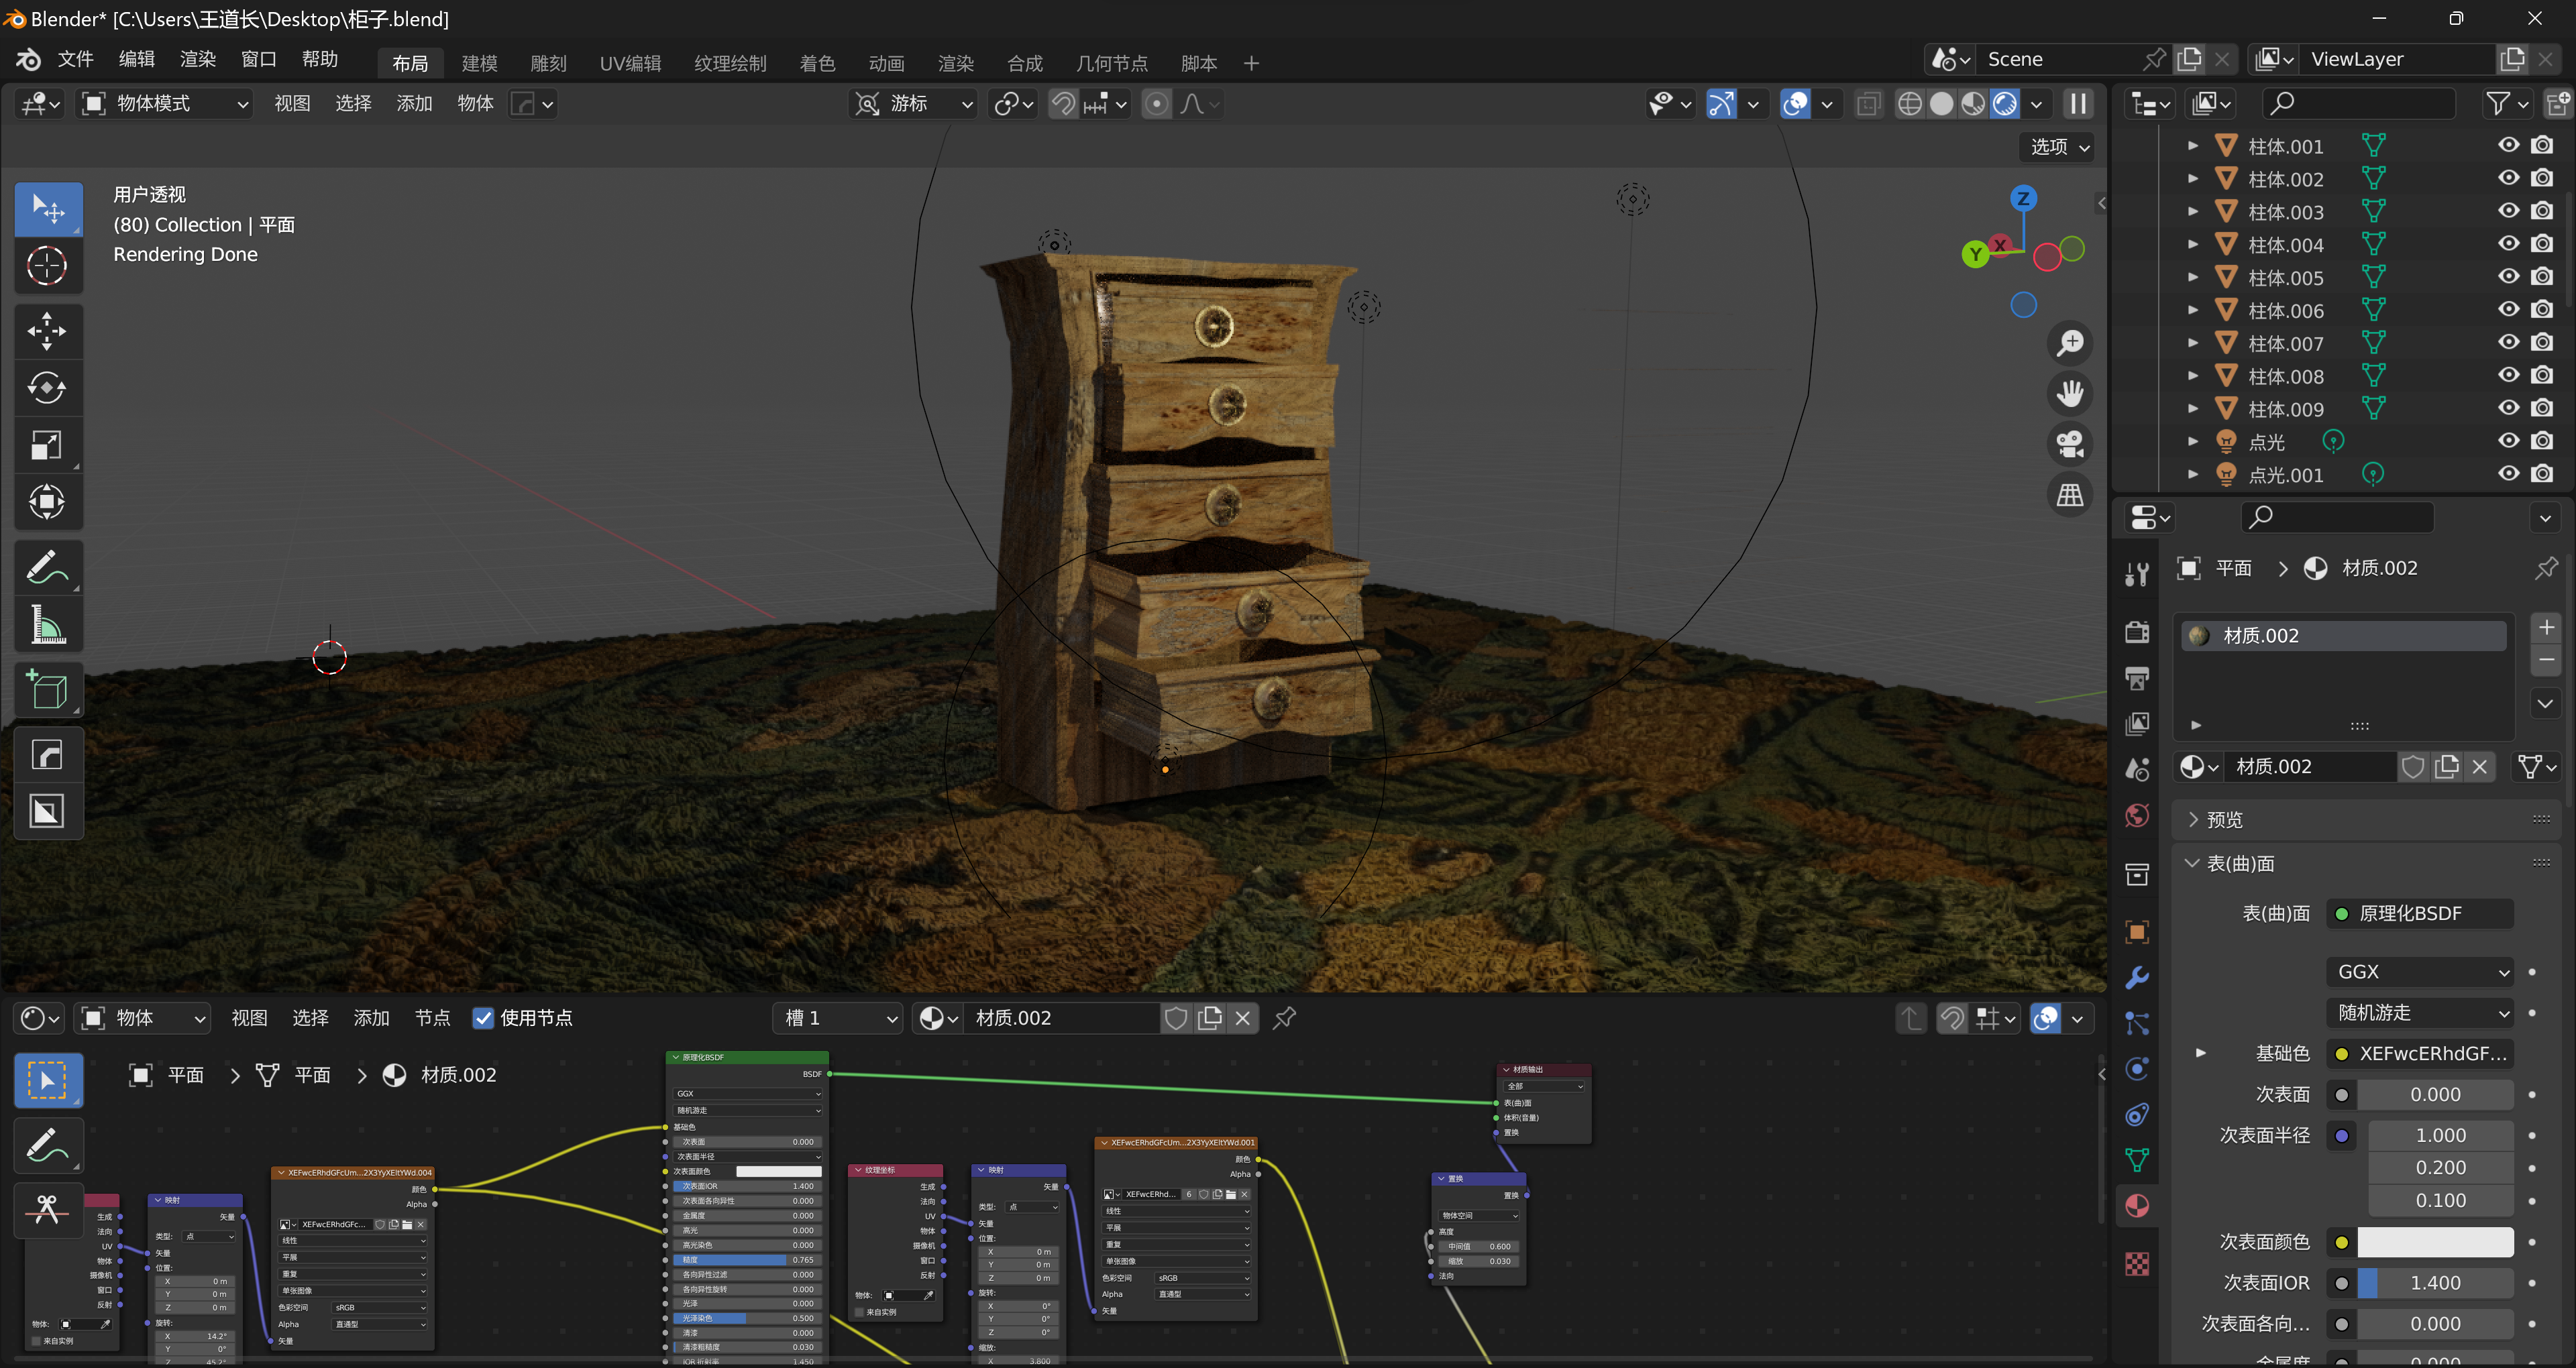Select the Annotate tool in 3D viewport
The width and height of the screenshot is (2576, 1368).
[x=47, y=567]
